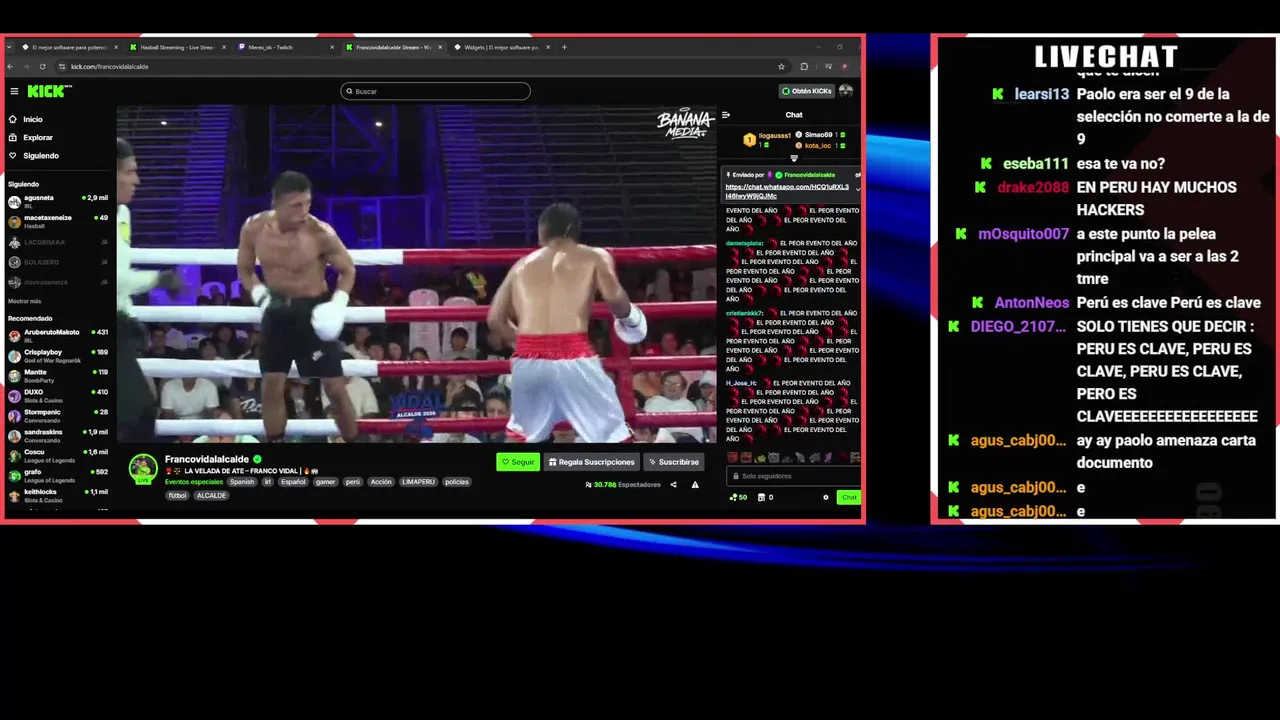Click top gifter llogausss1 in leaderboard
1280x720 pixels.
pos(774,135)
